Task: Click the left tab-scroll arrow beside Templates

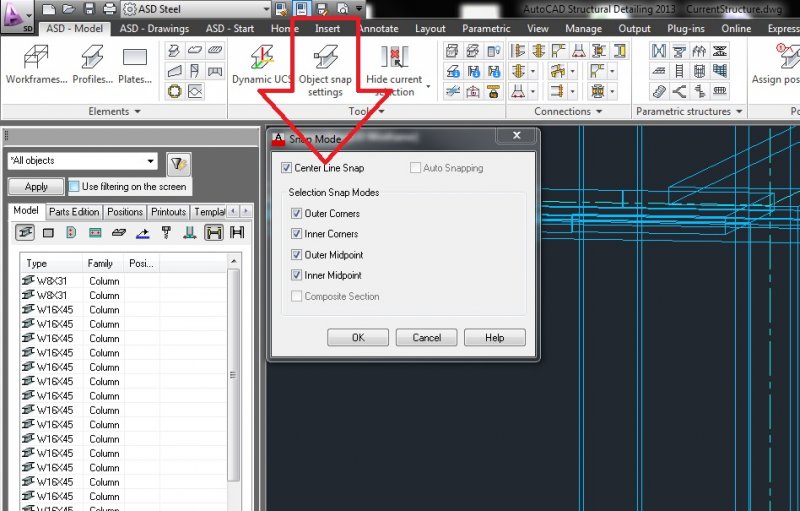Action: click(233, 211)
